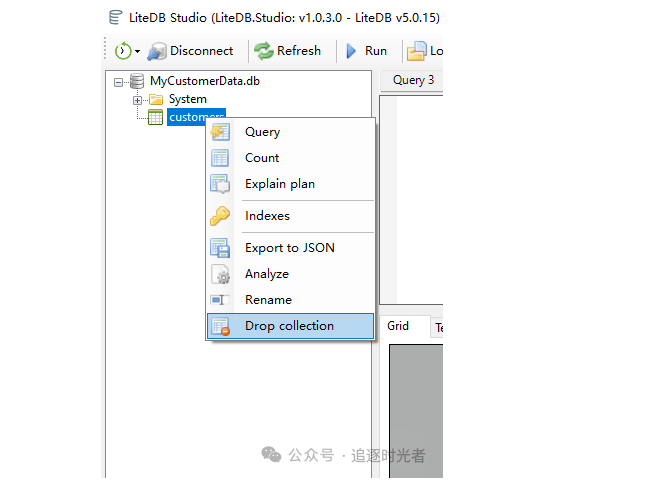Click the Analyze gear document icon

click(x=221, y=274)
